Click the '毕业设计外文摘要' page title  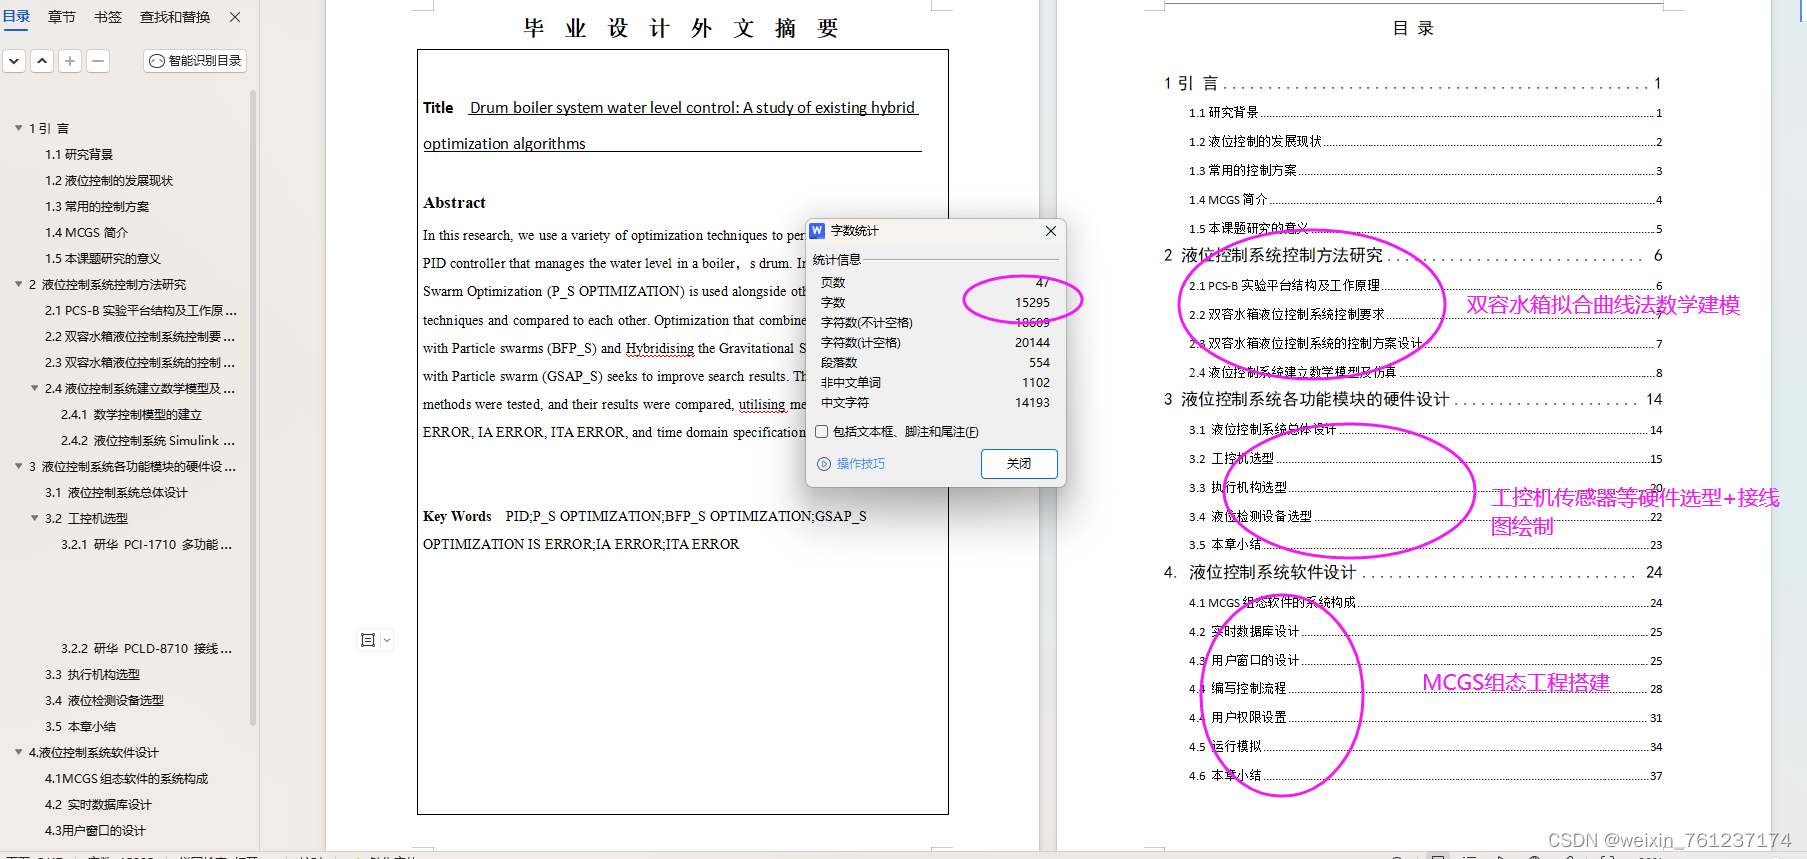[x=681, y=28]
